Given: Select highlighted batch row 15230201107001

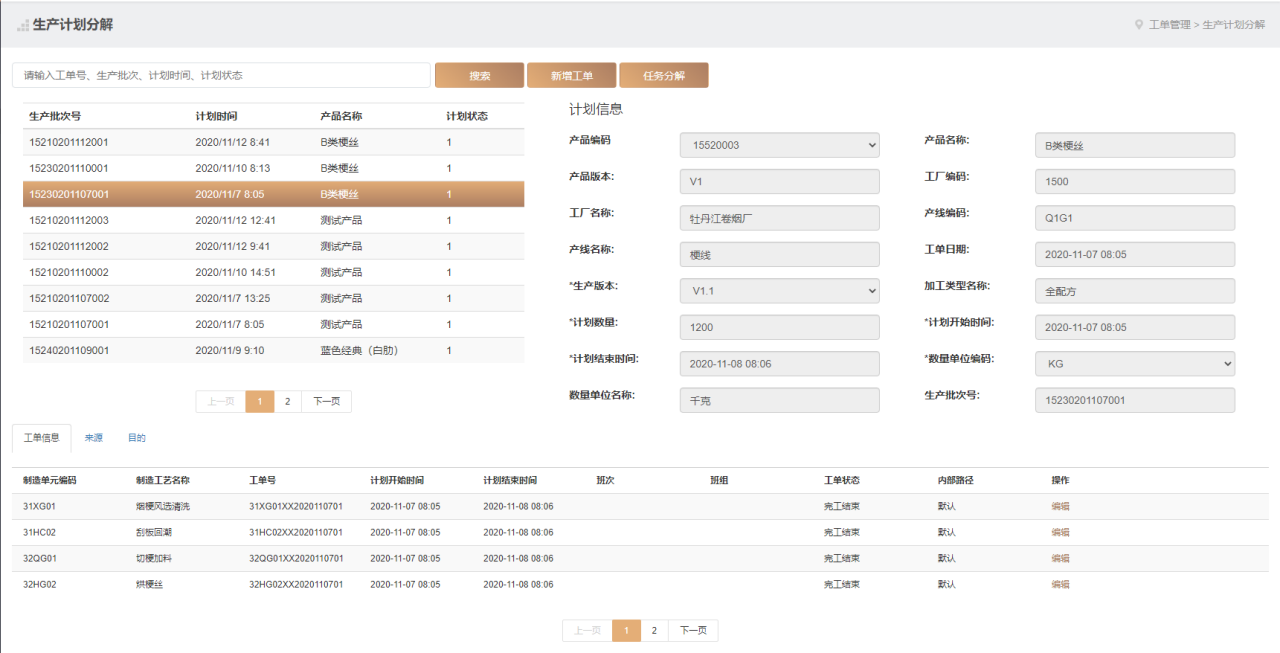Looking at the screenshot, I should (273, 194).
